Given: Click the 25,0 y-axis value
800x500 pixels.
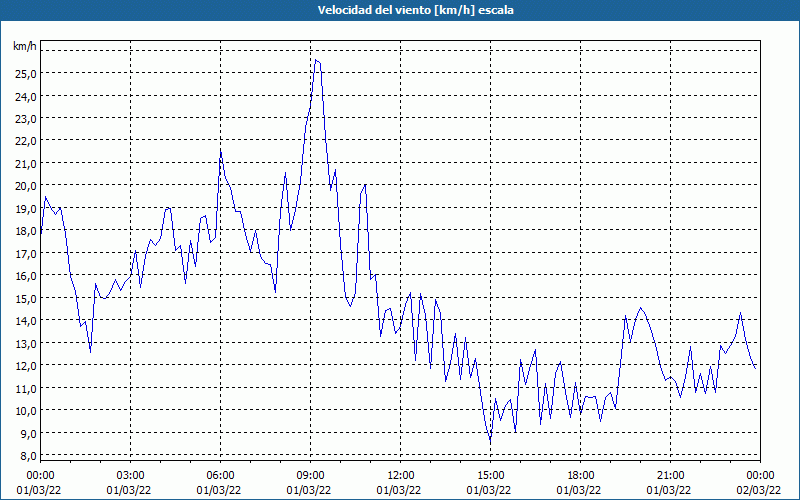Looking at the screenshot, I should pyautogui.click(x=26, y=73).
